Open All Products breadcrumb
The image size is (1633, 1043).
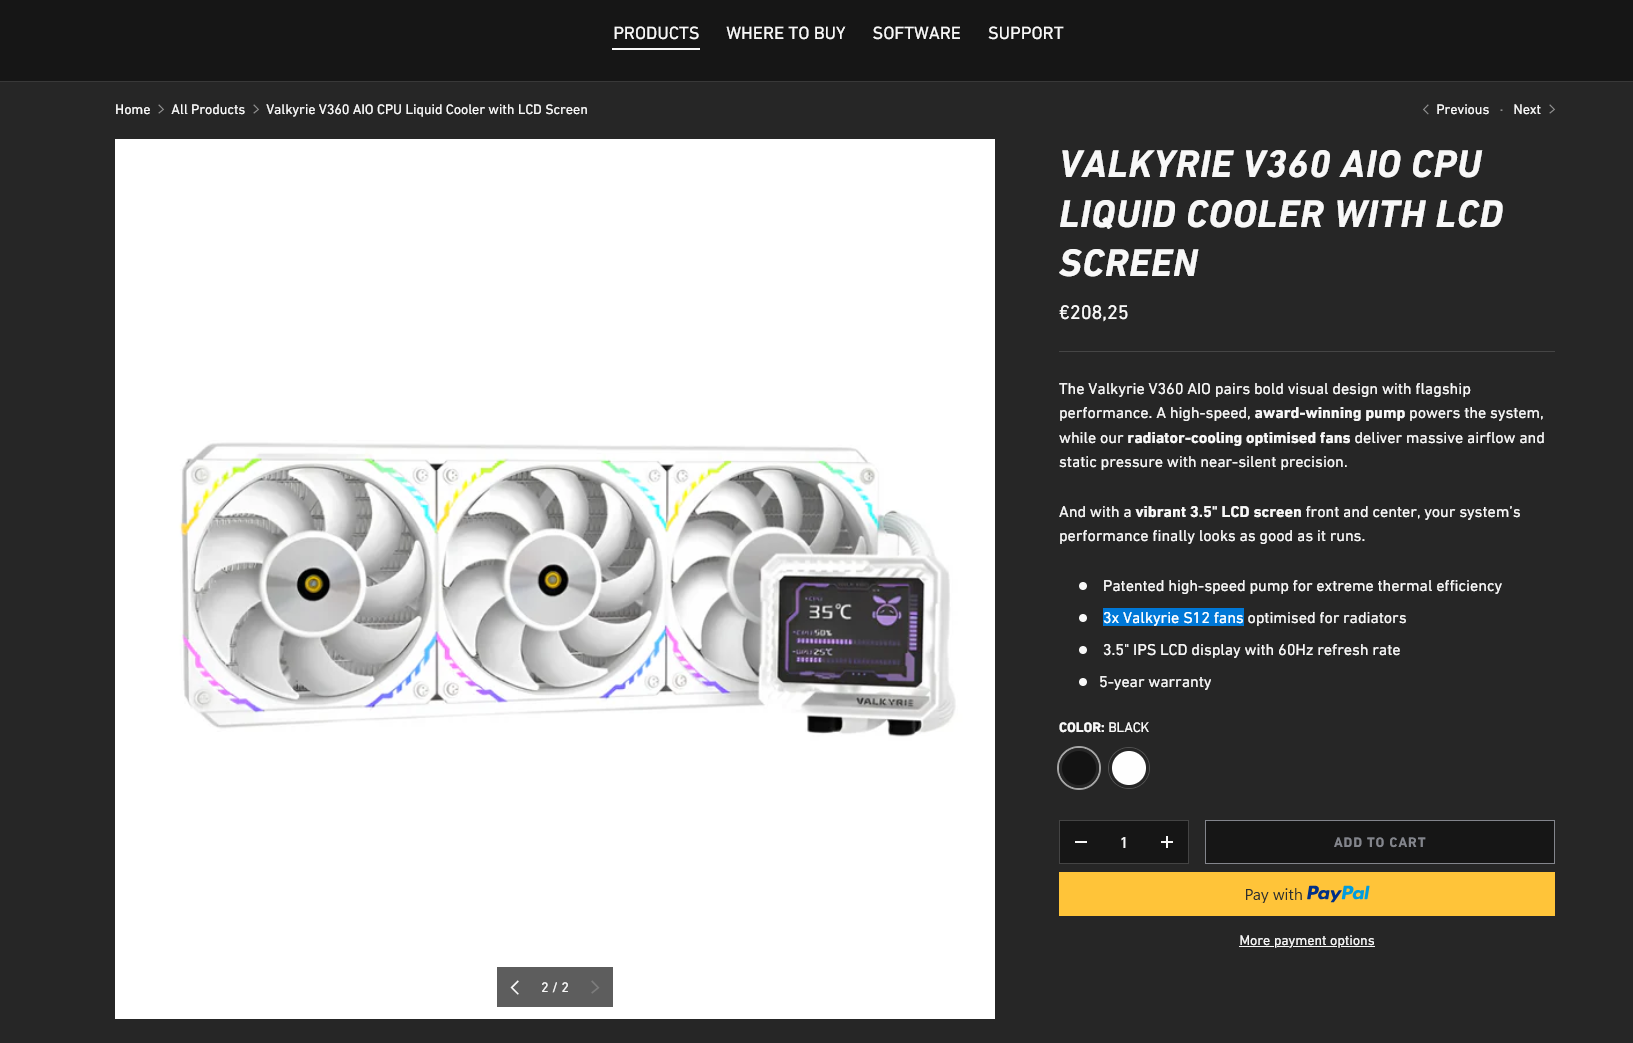(208, 110)
